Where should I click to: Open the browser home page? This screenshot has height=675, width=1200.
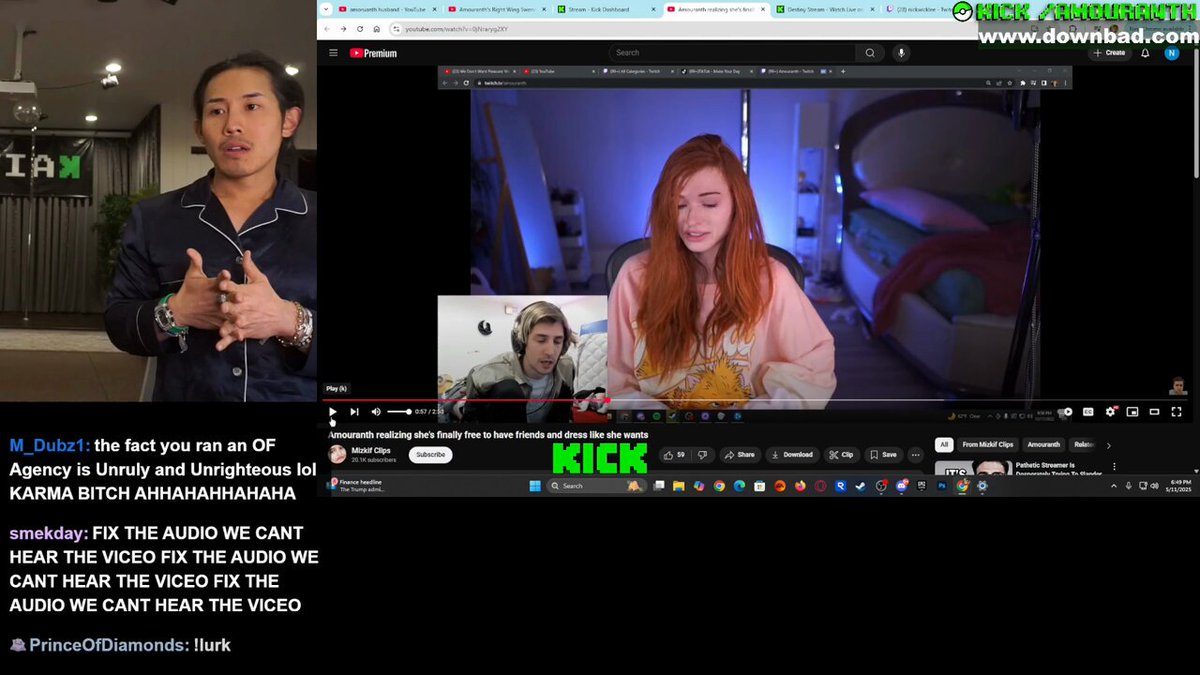point(376,29)
